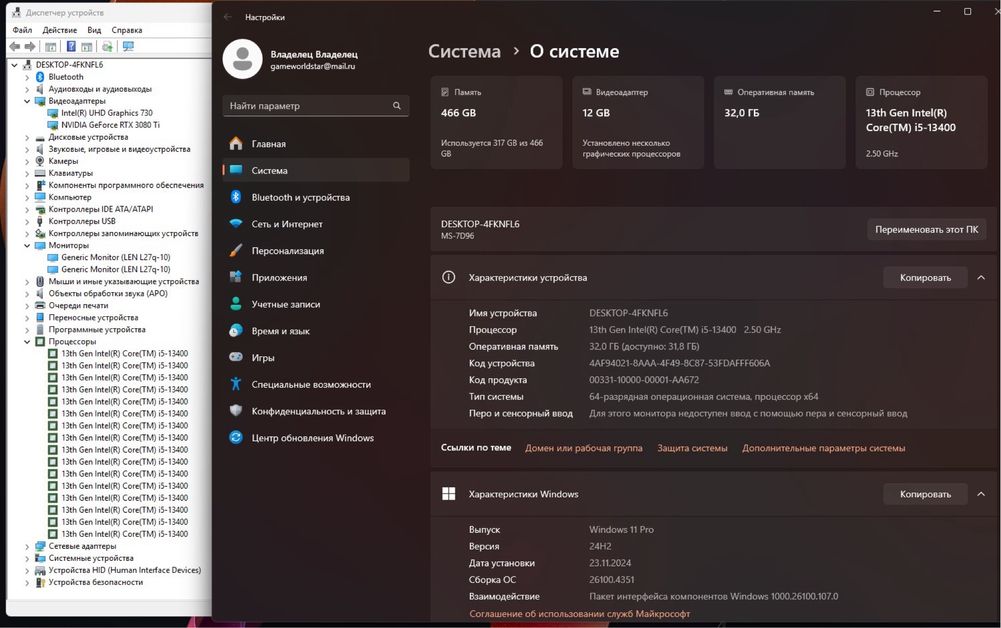Open the Защита системы link
The height and width of the screenshot is (628, 1001).
692,448
